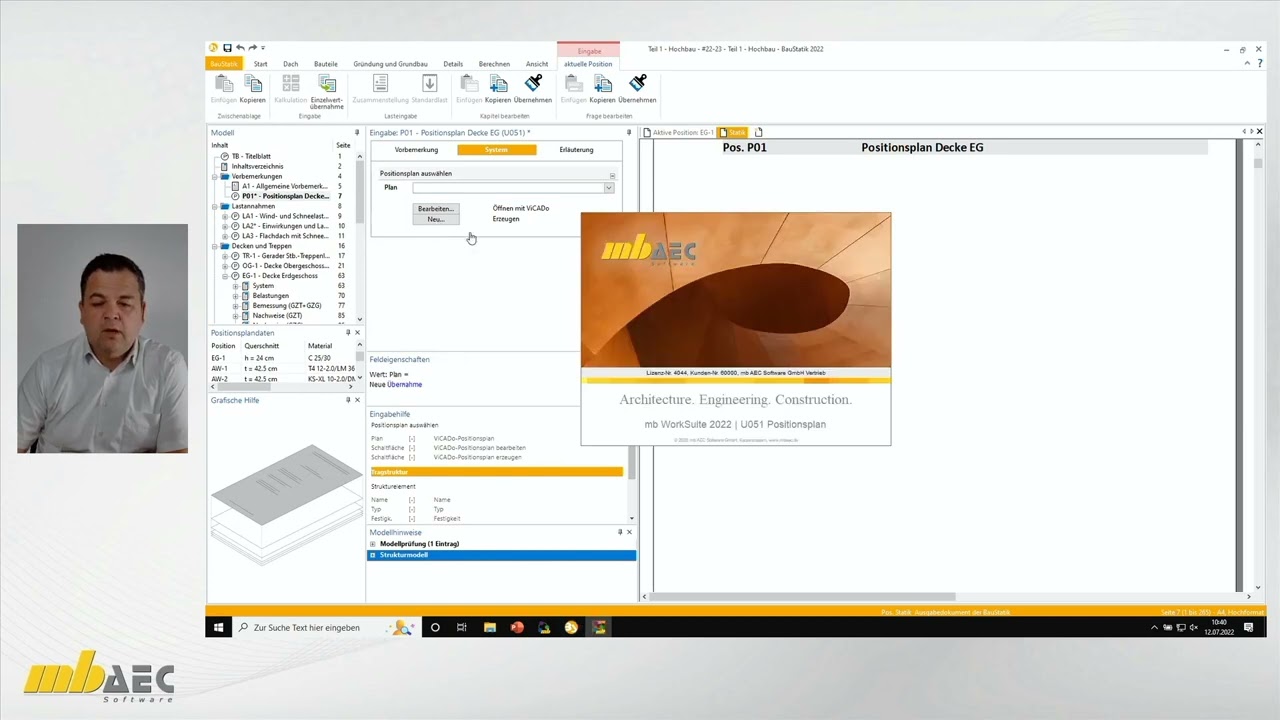Viewport: 1280px width, 720px height.
Task: Switch to the Start ribbon tab
Action: [x=260, y=64]
